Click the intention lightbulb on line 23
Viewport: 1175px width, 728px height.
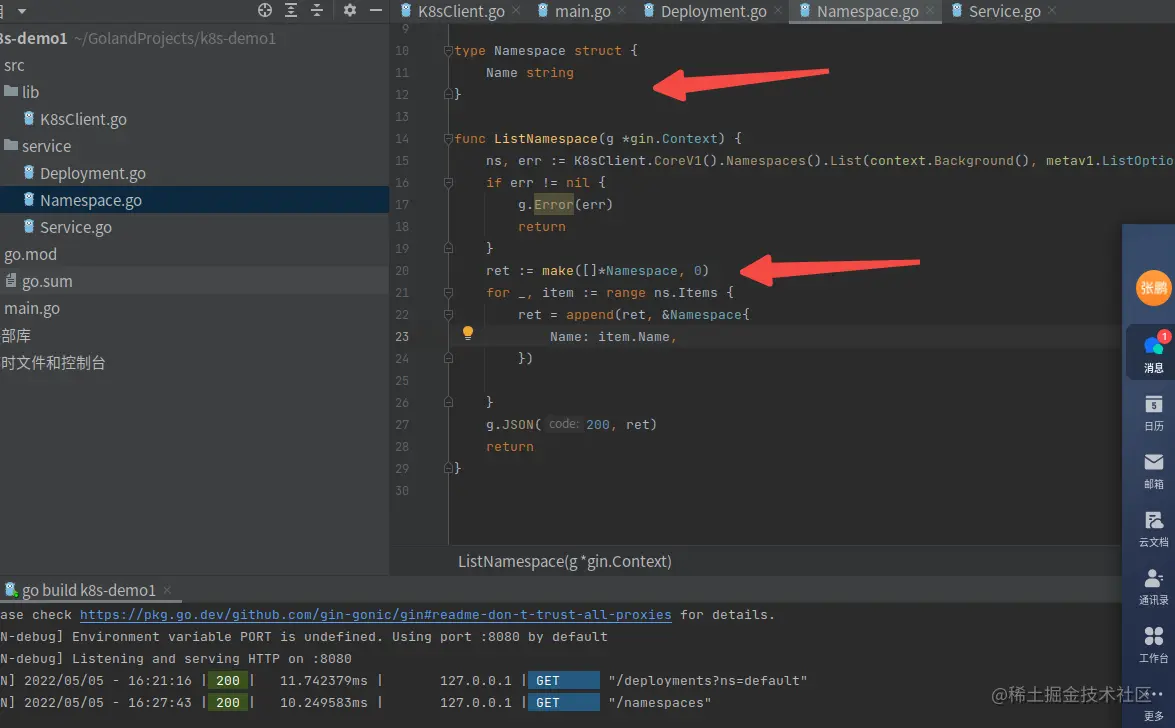[x=468, y=333]
